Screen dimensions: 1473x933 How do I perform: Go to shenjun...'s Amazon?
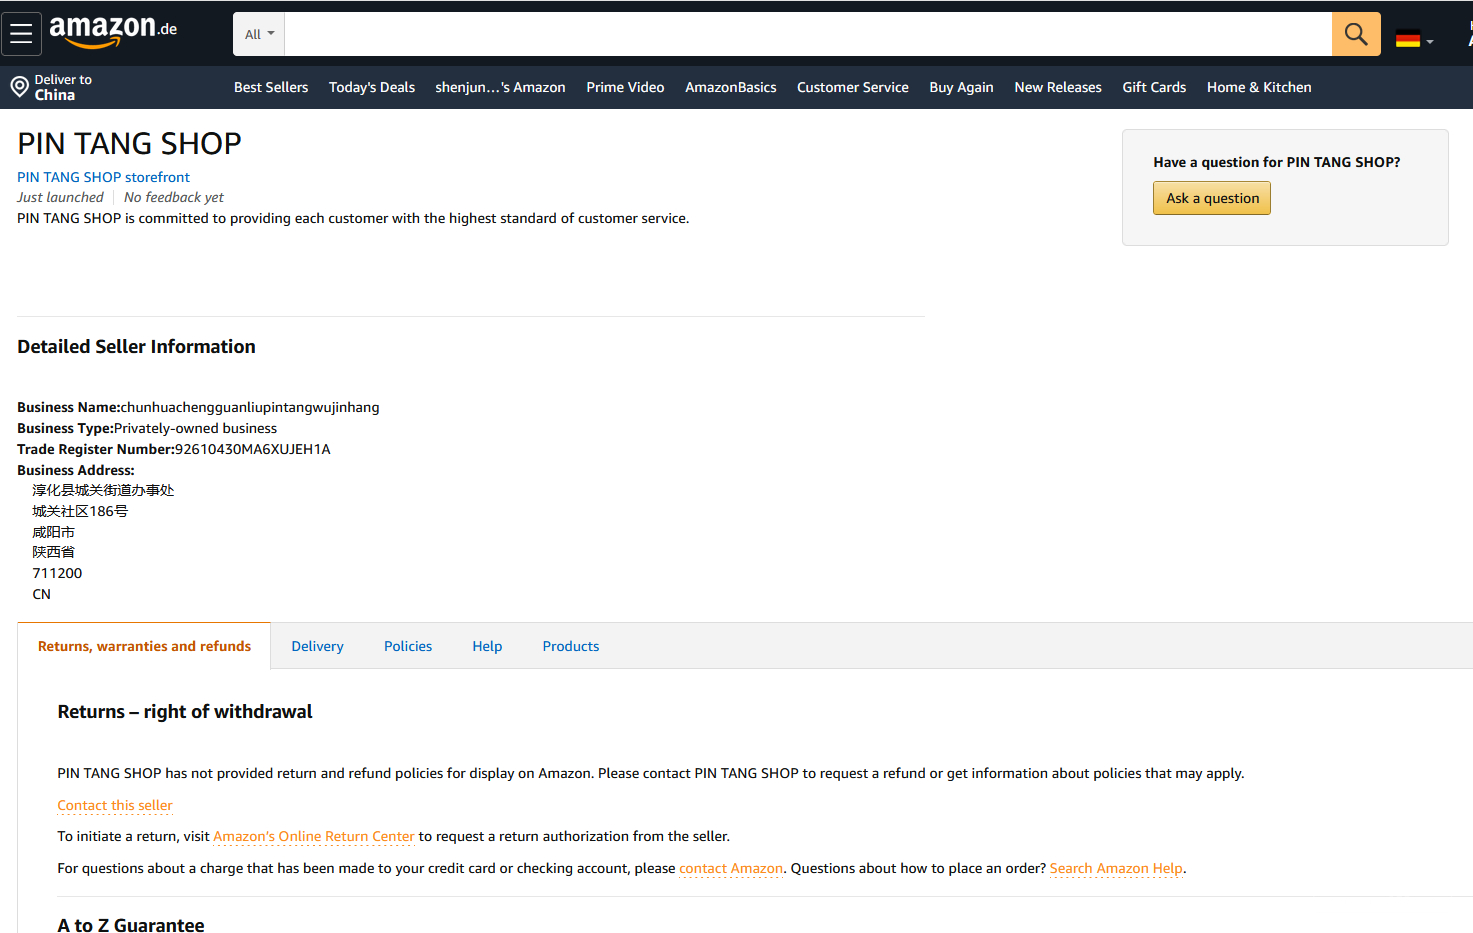click(500, 87)
